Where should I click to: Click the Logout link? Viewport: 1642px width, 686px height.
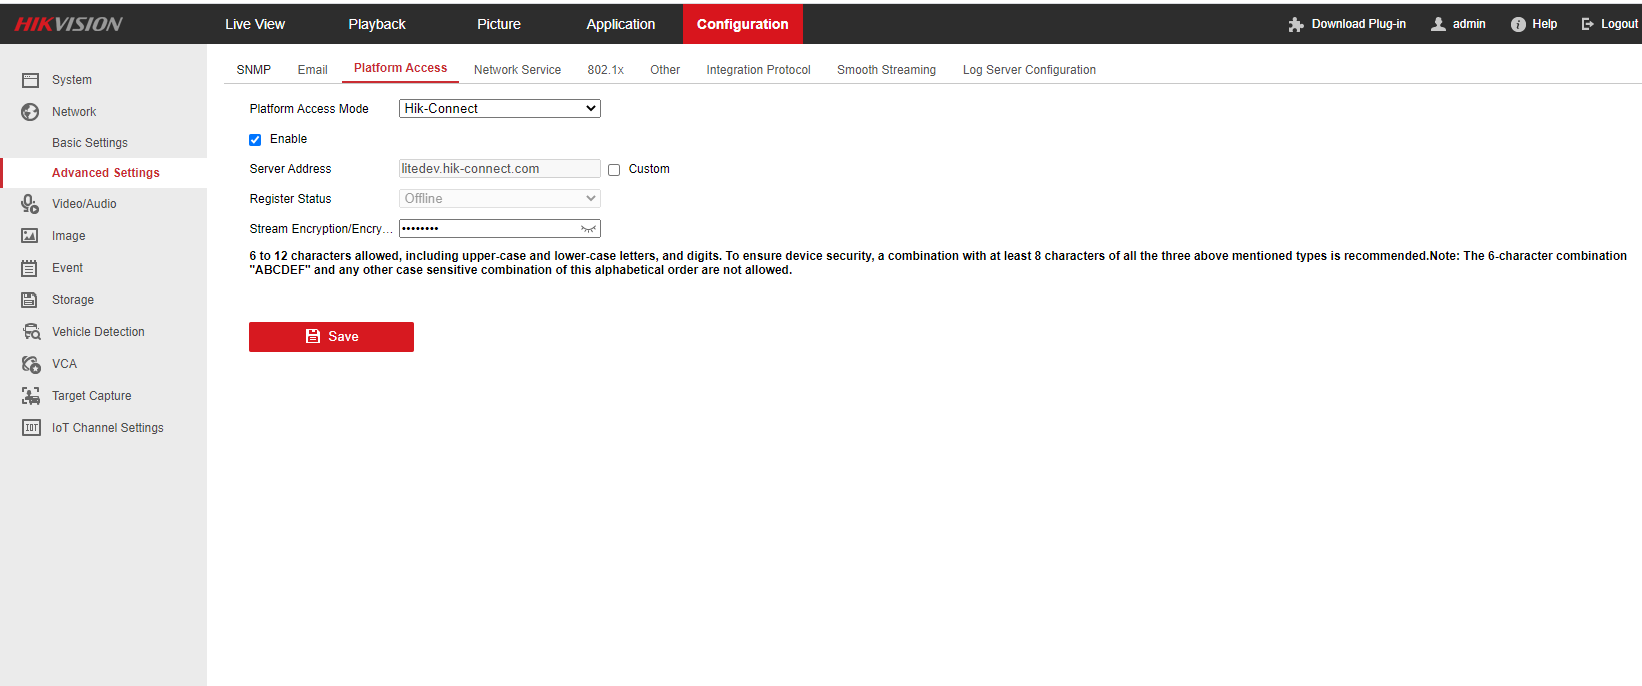[1609, 24]
